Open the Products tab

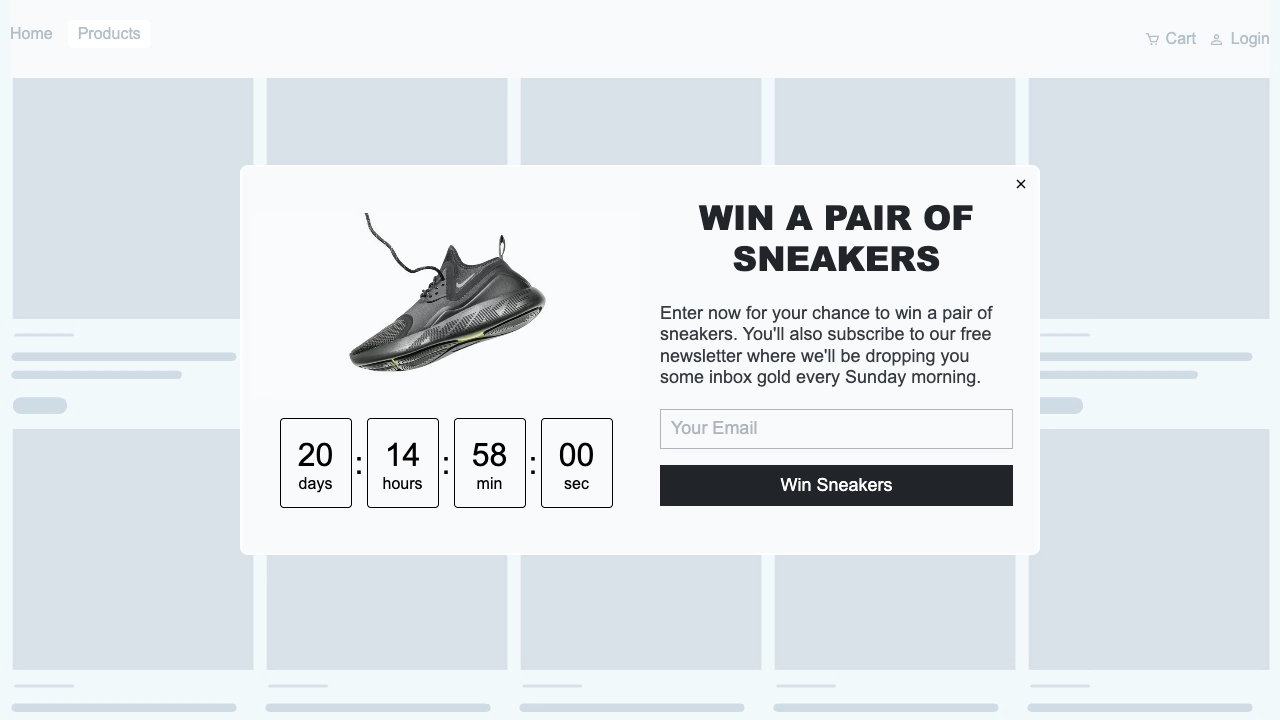point(109,34)
